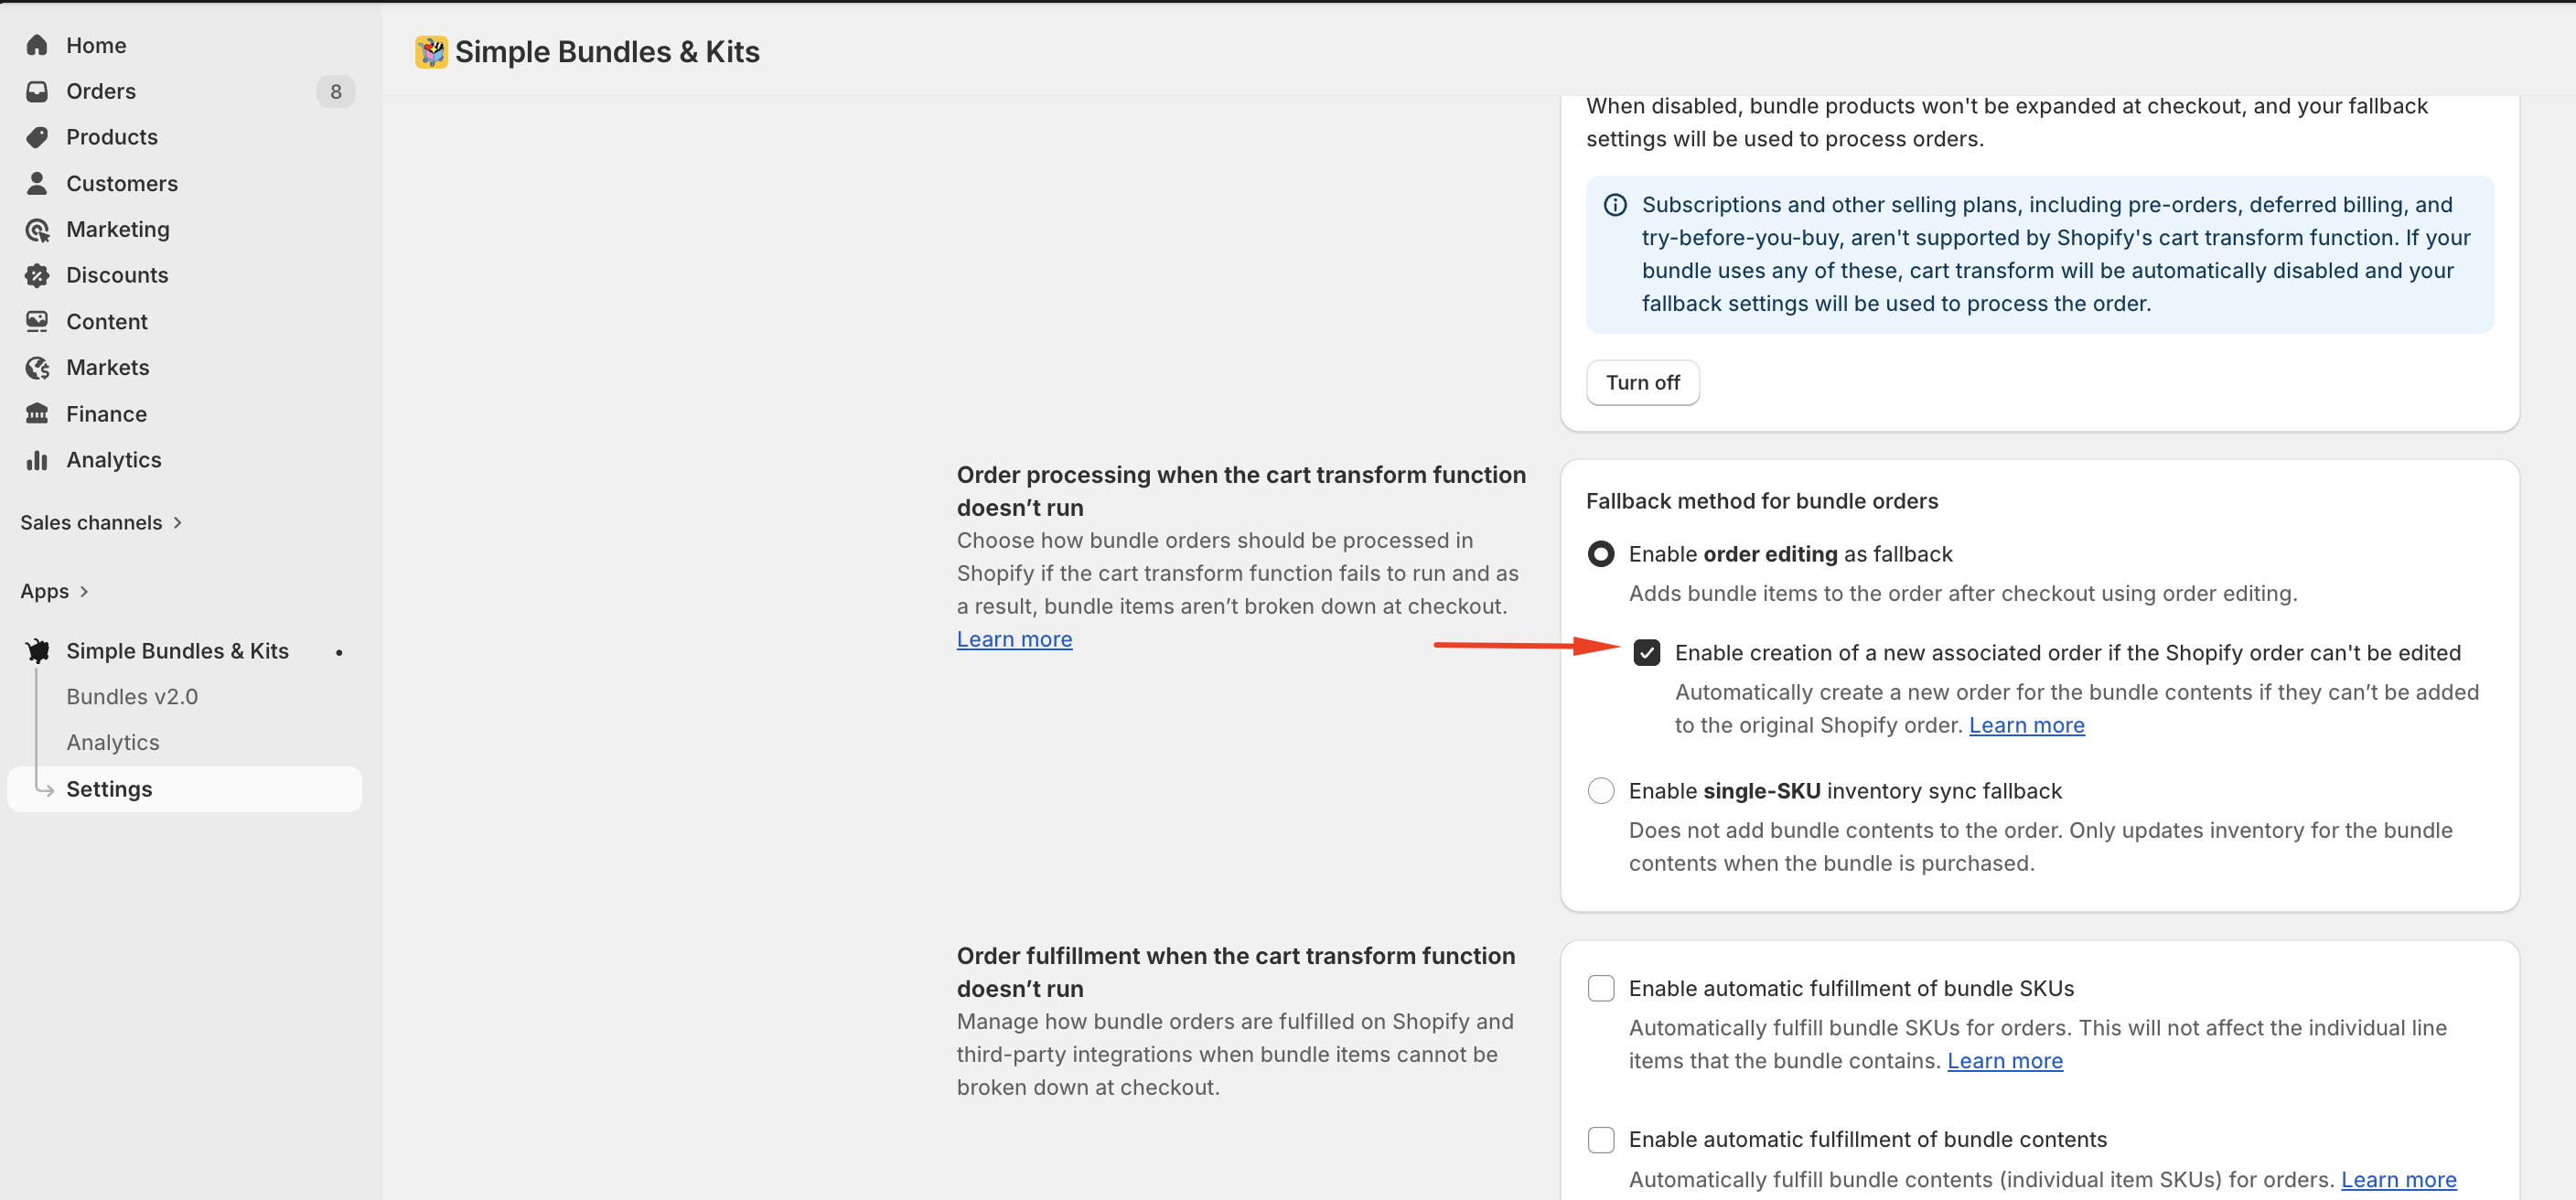Click the Turn off button
The image size is (2576, 1200).
click(x=1642, y=383)
